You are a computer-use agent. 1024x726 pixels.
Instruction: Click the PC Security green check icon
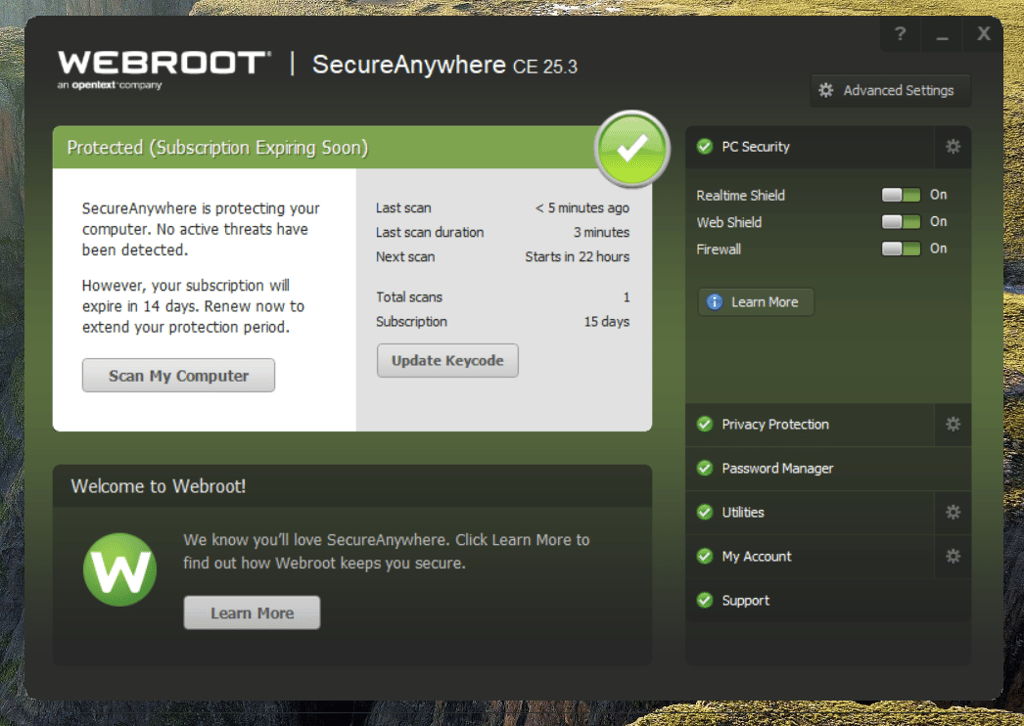705,147
